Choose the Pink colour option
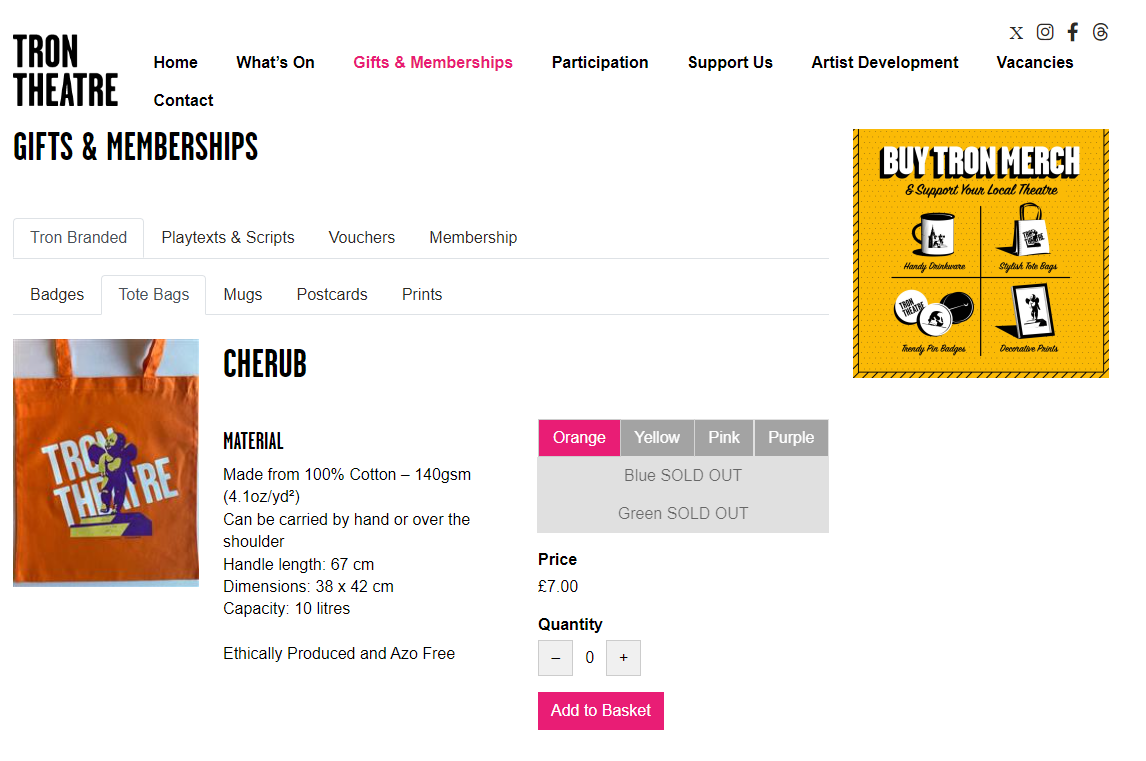This screenshot has width=1146, height=761. 724,437
